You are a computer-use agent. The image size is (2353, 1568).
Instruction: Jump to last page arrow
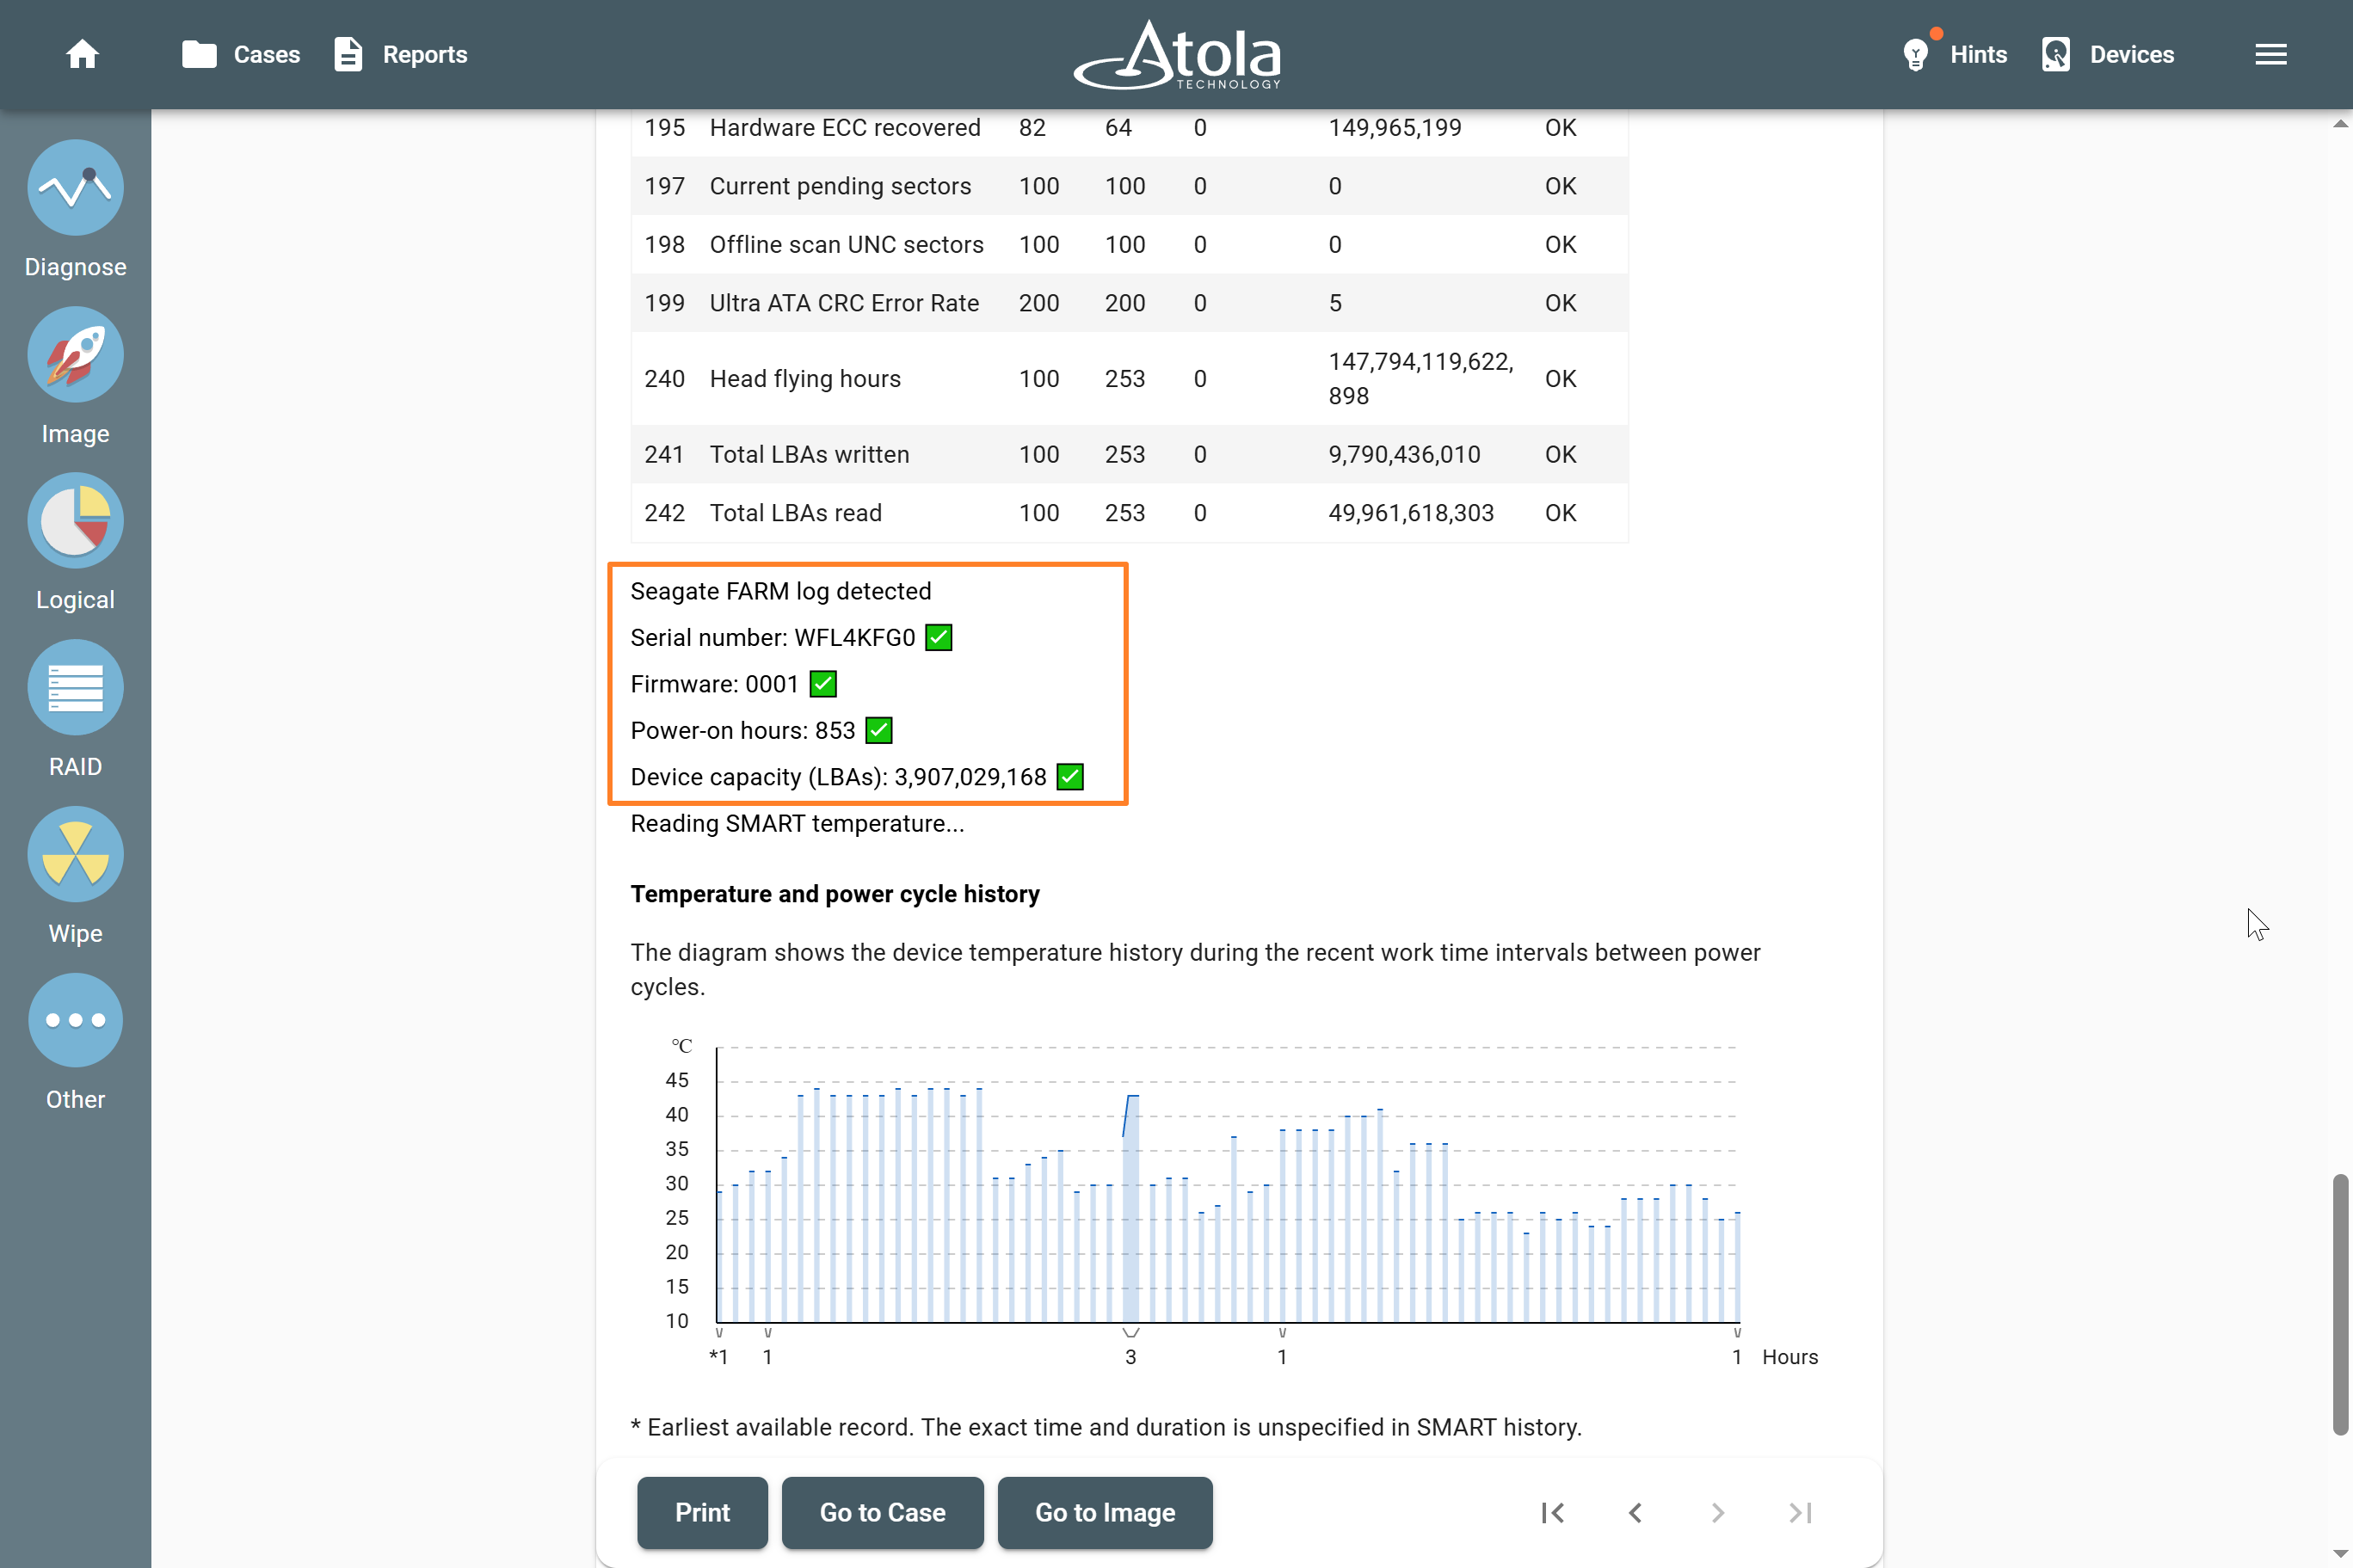[1800, 1512]
